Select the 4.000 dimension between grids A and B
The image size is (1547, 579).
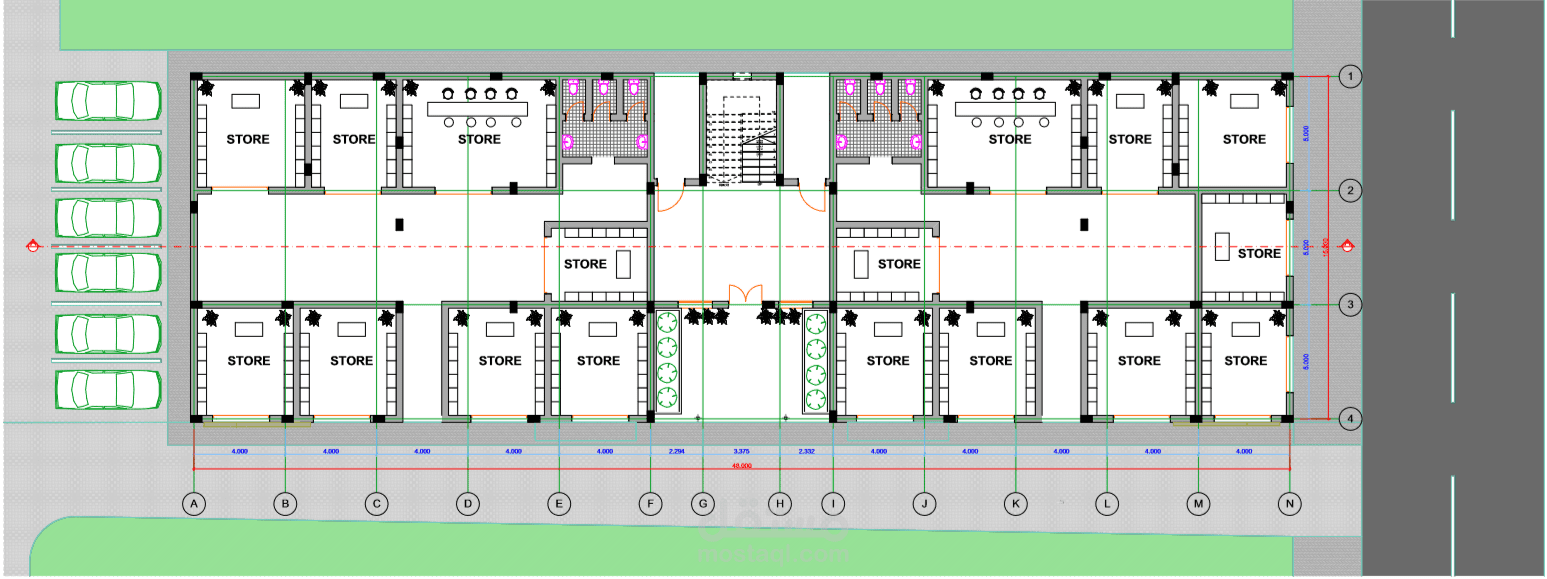(x=239, y=452)
